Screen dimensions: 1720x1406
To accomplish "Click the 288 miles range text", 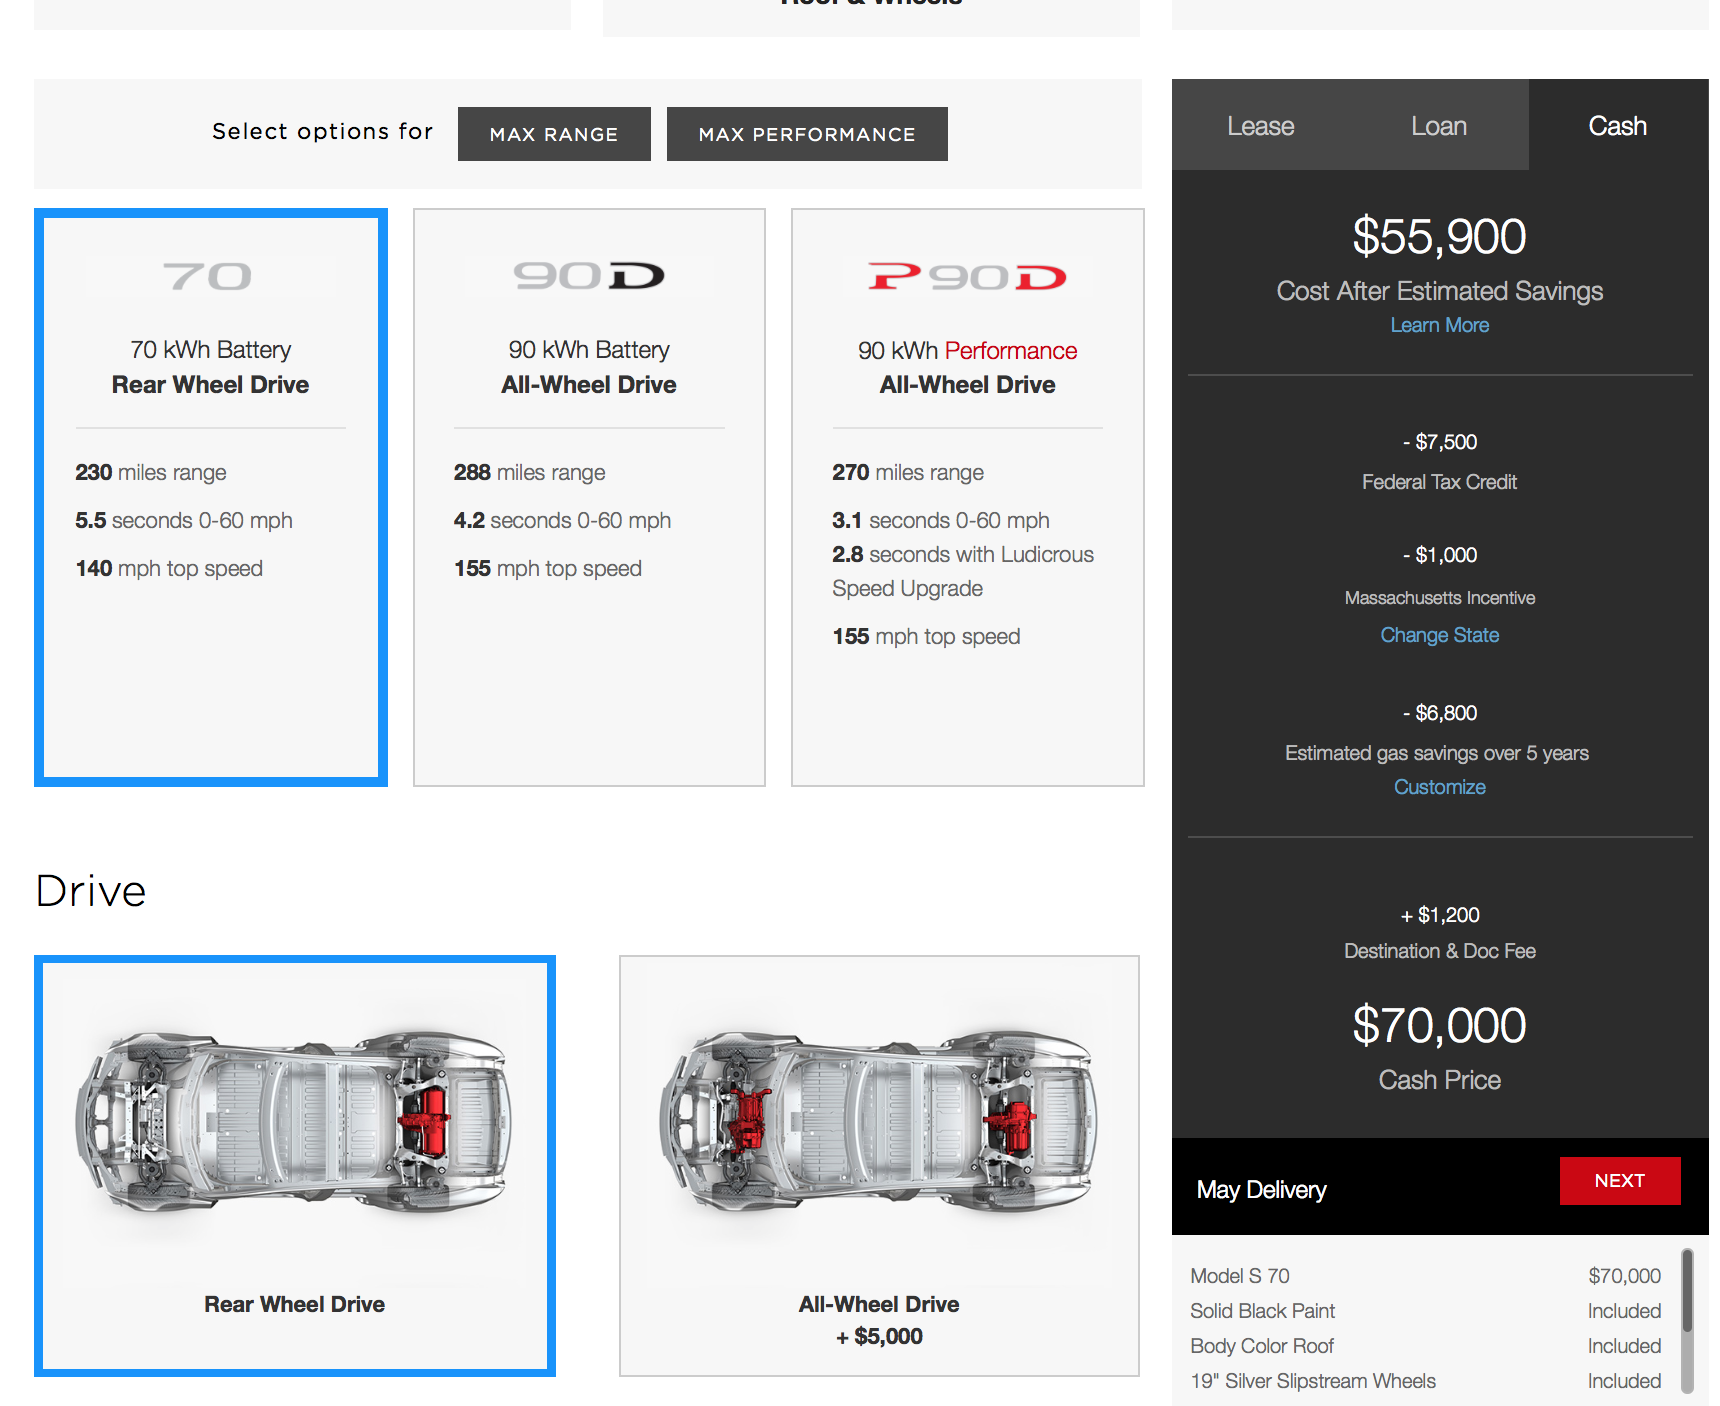I will coord(530,472).
